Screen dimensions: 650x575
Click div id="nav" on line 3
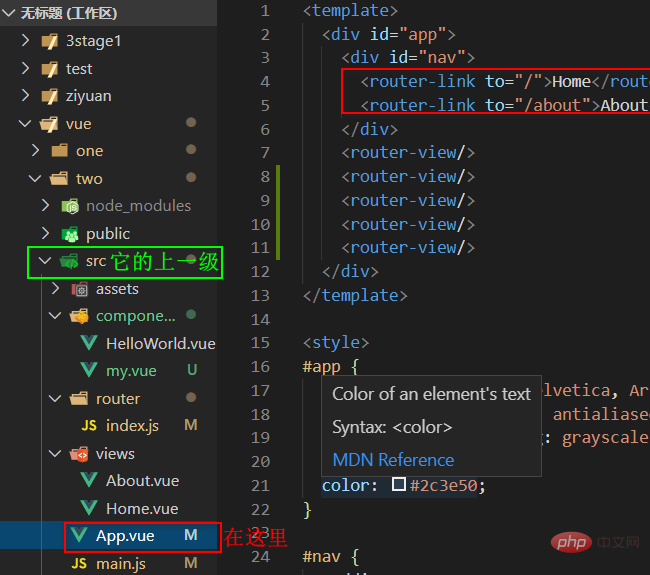[x=408, y=57]
